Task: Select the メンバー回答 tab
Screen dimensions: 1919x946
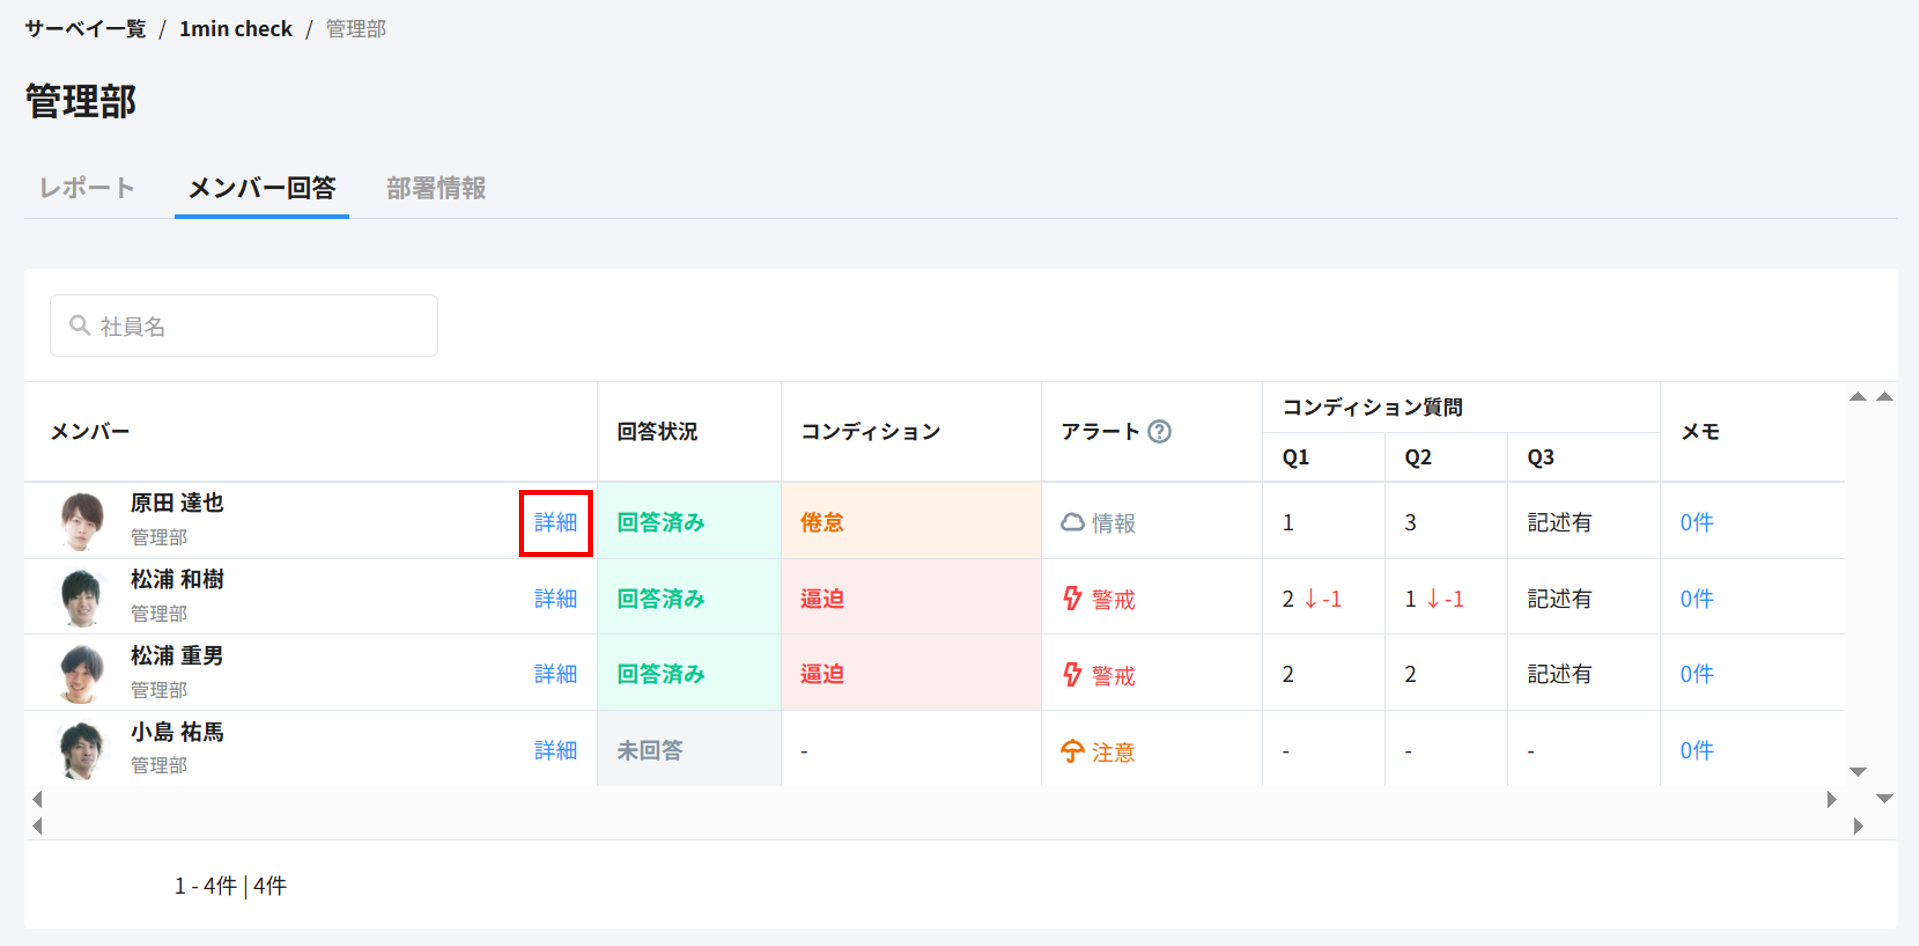Action: tap(262, 188)
